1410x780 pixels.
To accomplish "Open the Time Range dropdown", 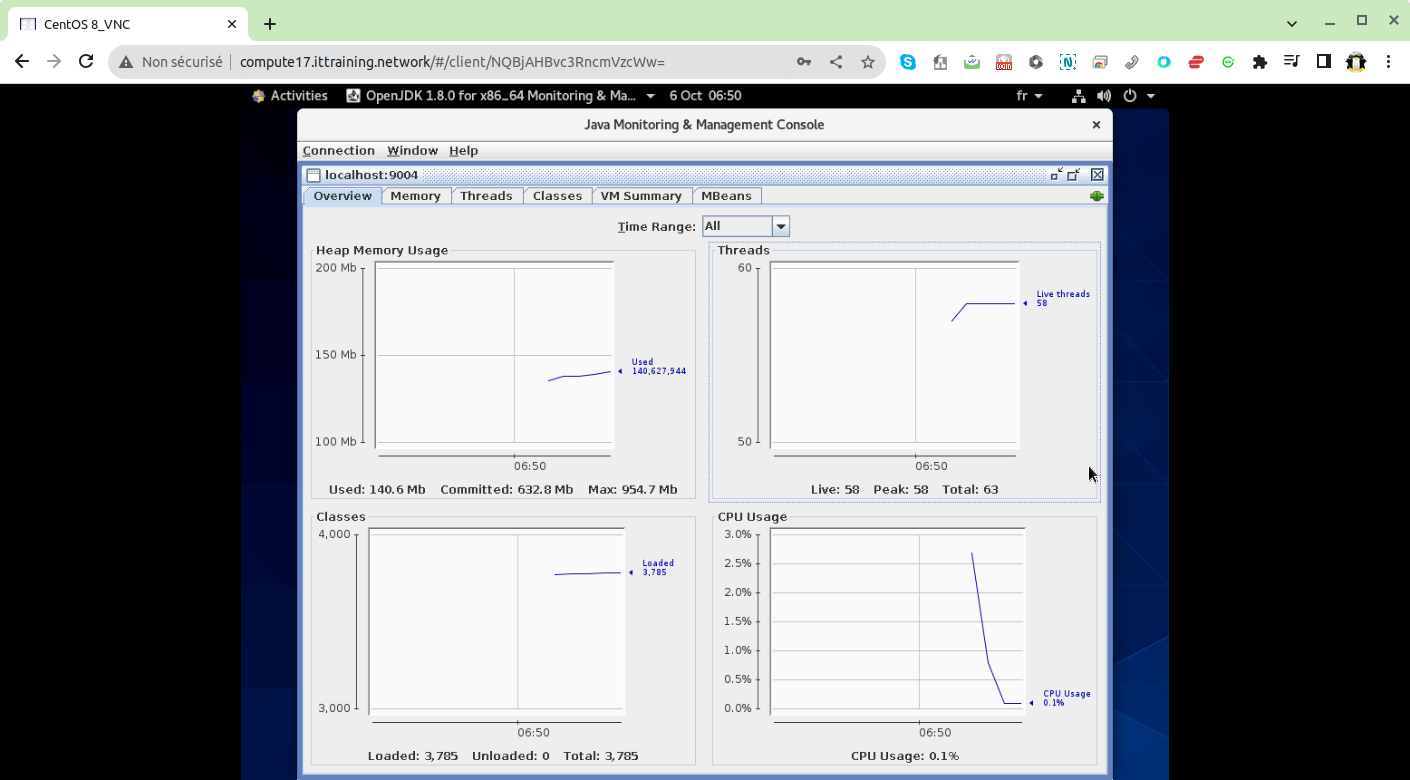I will (746, 227).
